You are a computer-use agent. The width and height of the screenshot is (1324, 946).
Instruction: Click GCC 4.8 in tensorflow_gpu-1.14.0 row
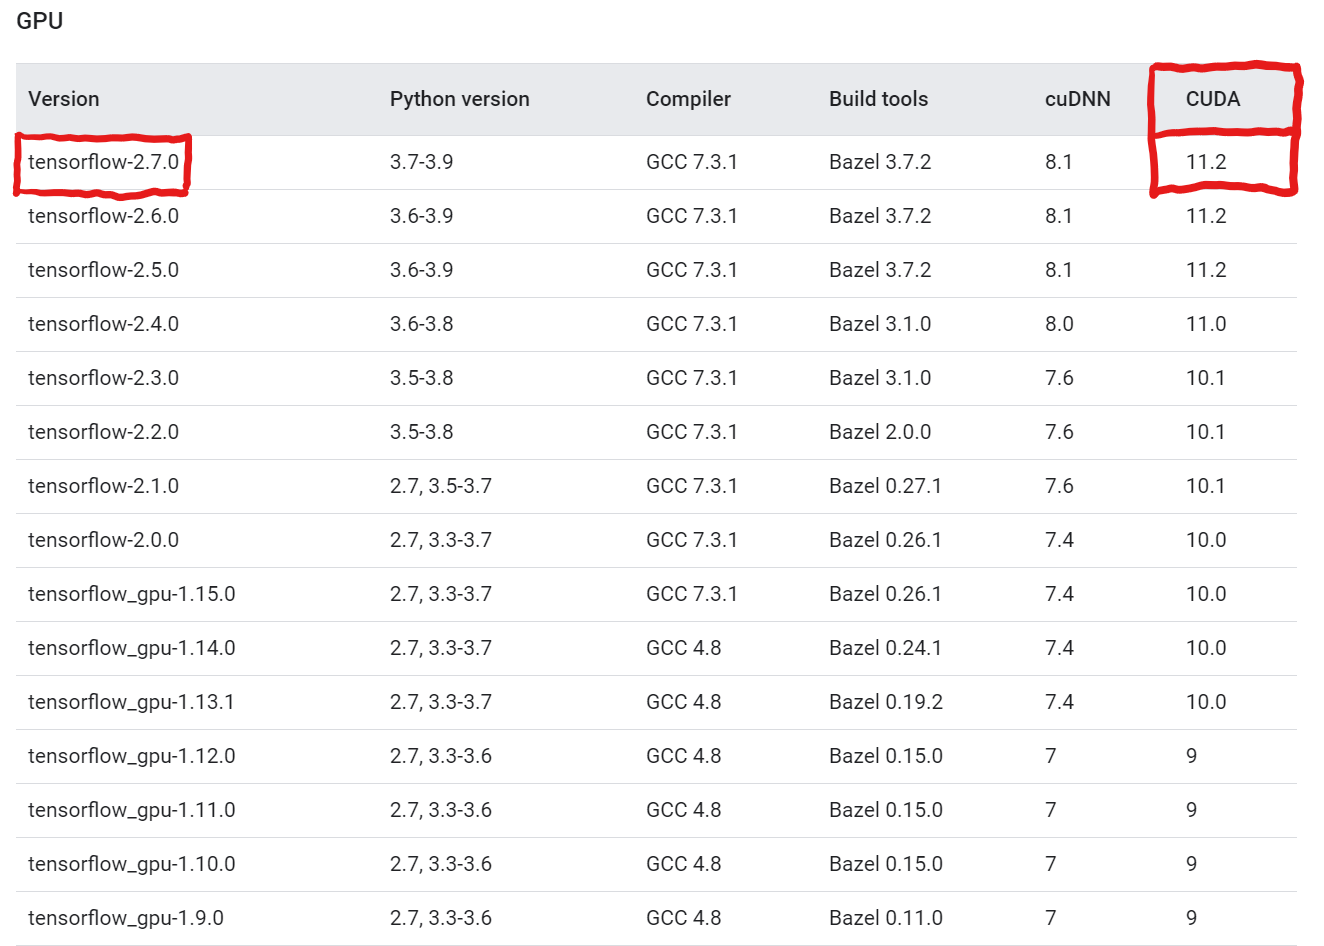tap(684, 648)
